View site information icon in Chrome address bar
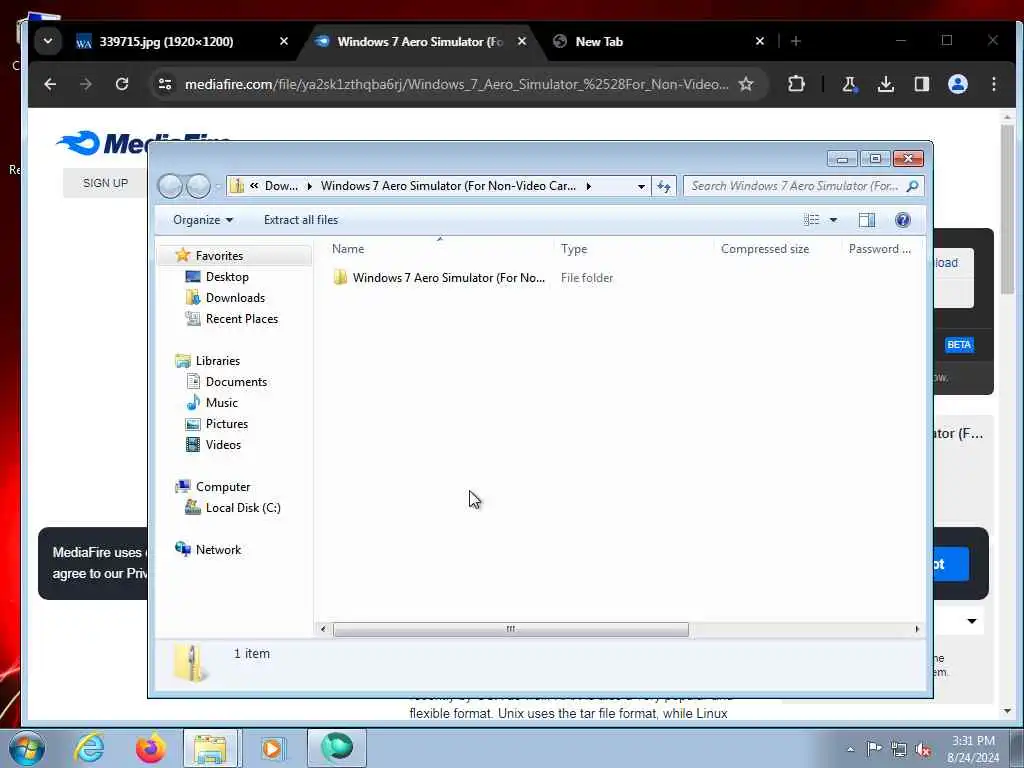The image size is (1024, 768). (165, 84)
